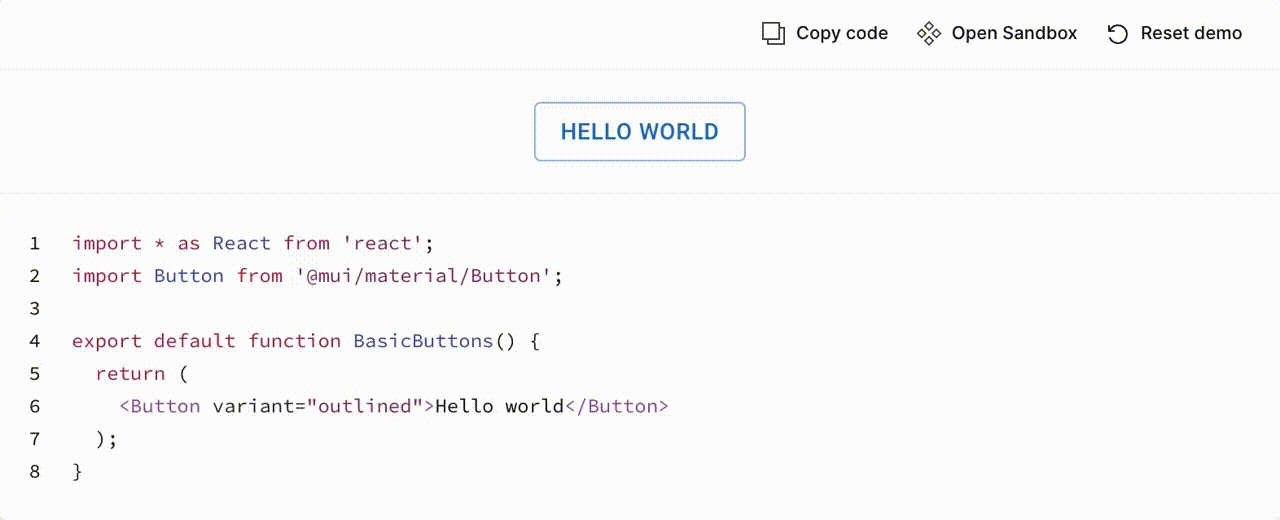Place cursor on the variant="outlined" attribute
This screenshot has width=1280, height=520.
click(x=318, y=406)
